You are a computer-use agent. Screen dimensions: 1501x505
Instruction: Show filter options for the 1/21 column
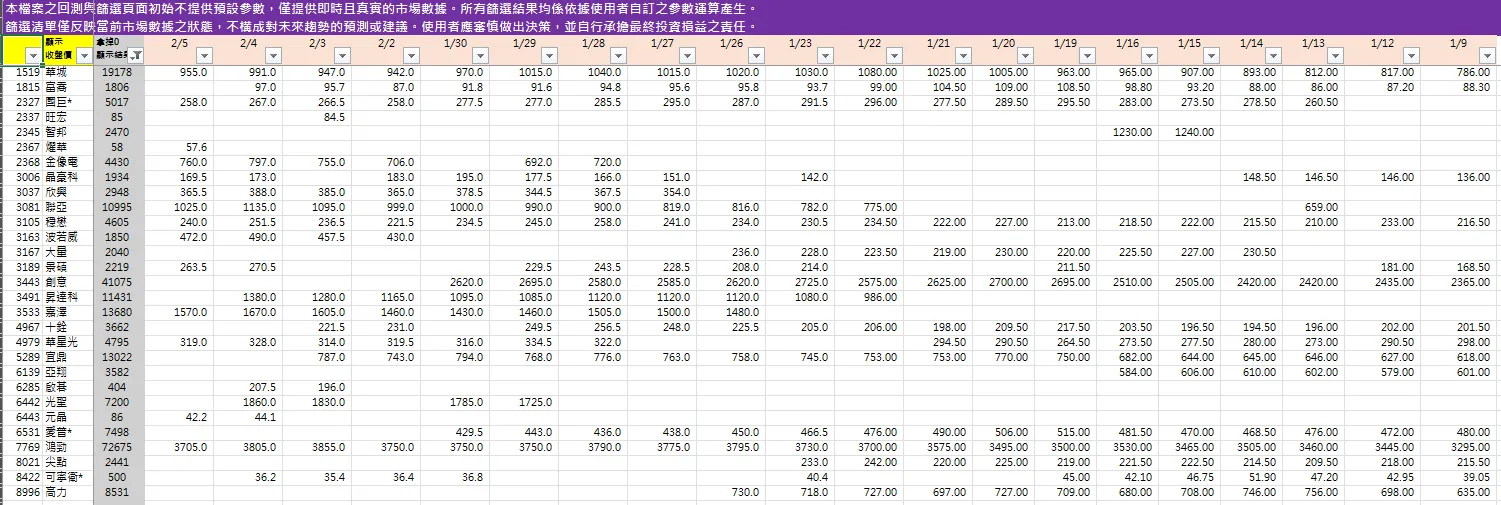coord(962,57)
